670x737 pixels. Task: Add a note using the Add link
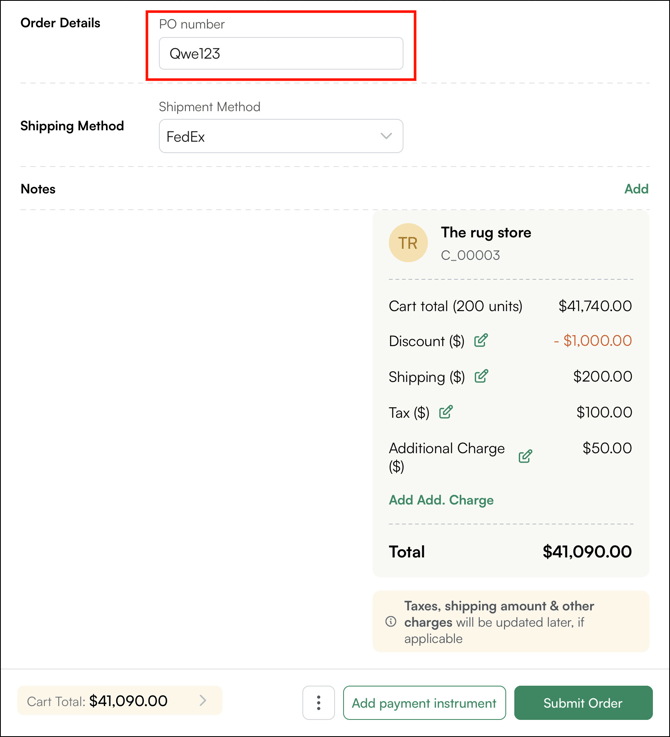[636, 189]
